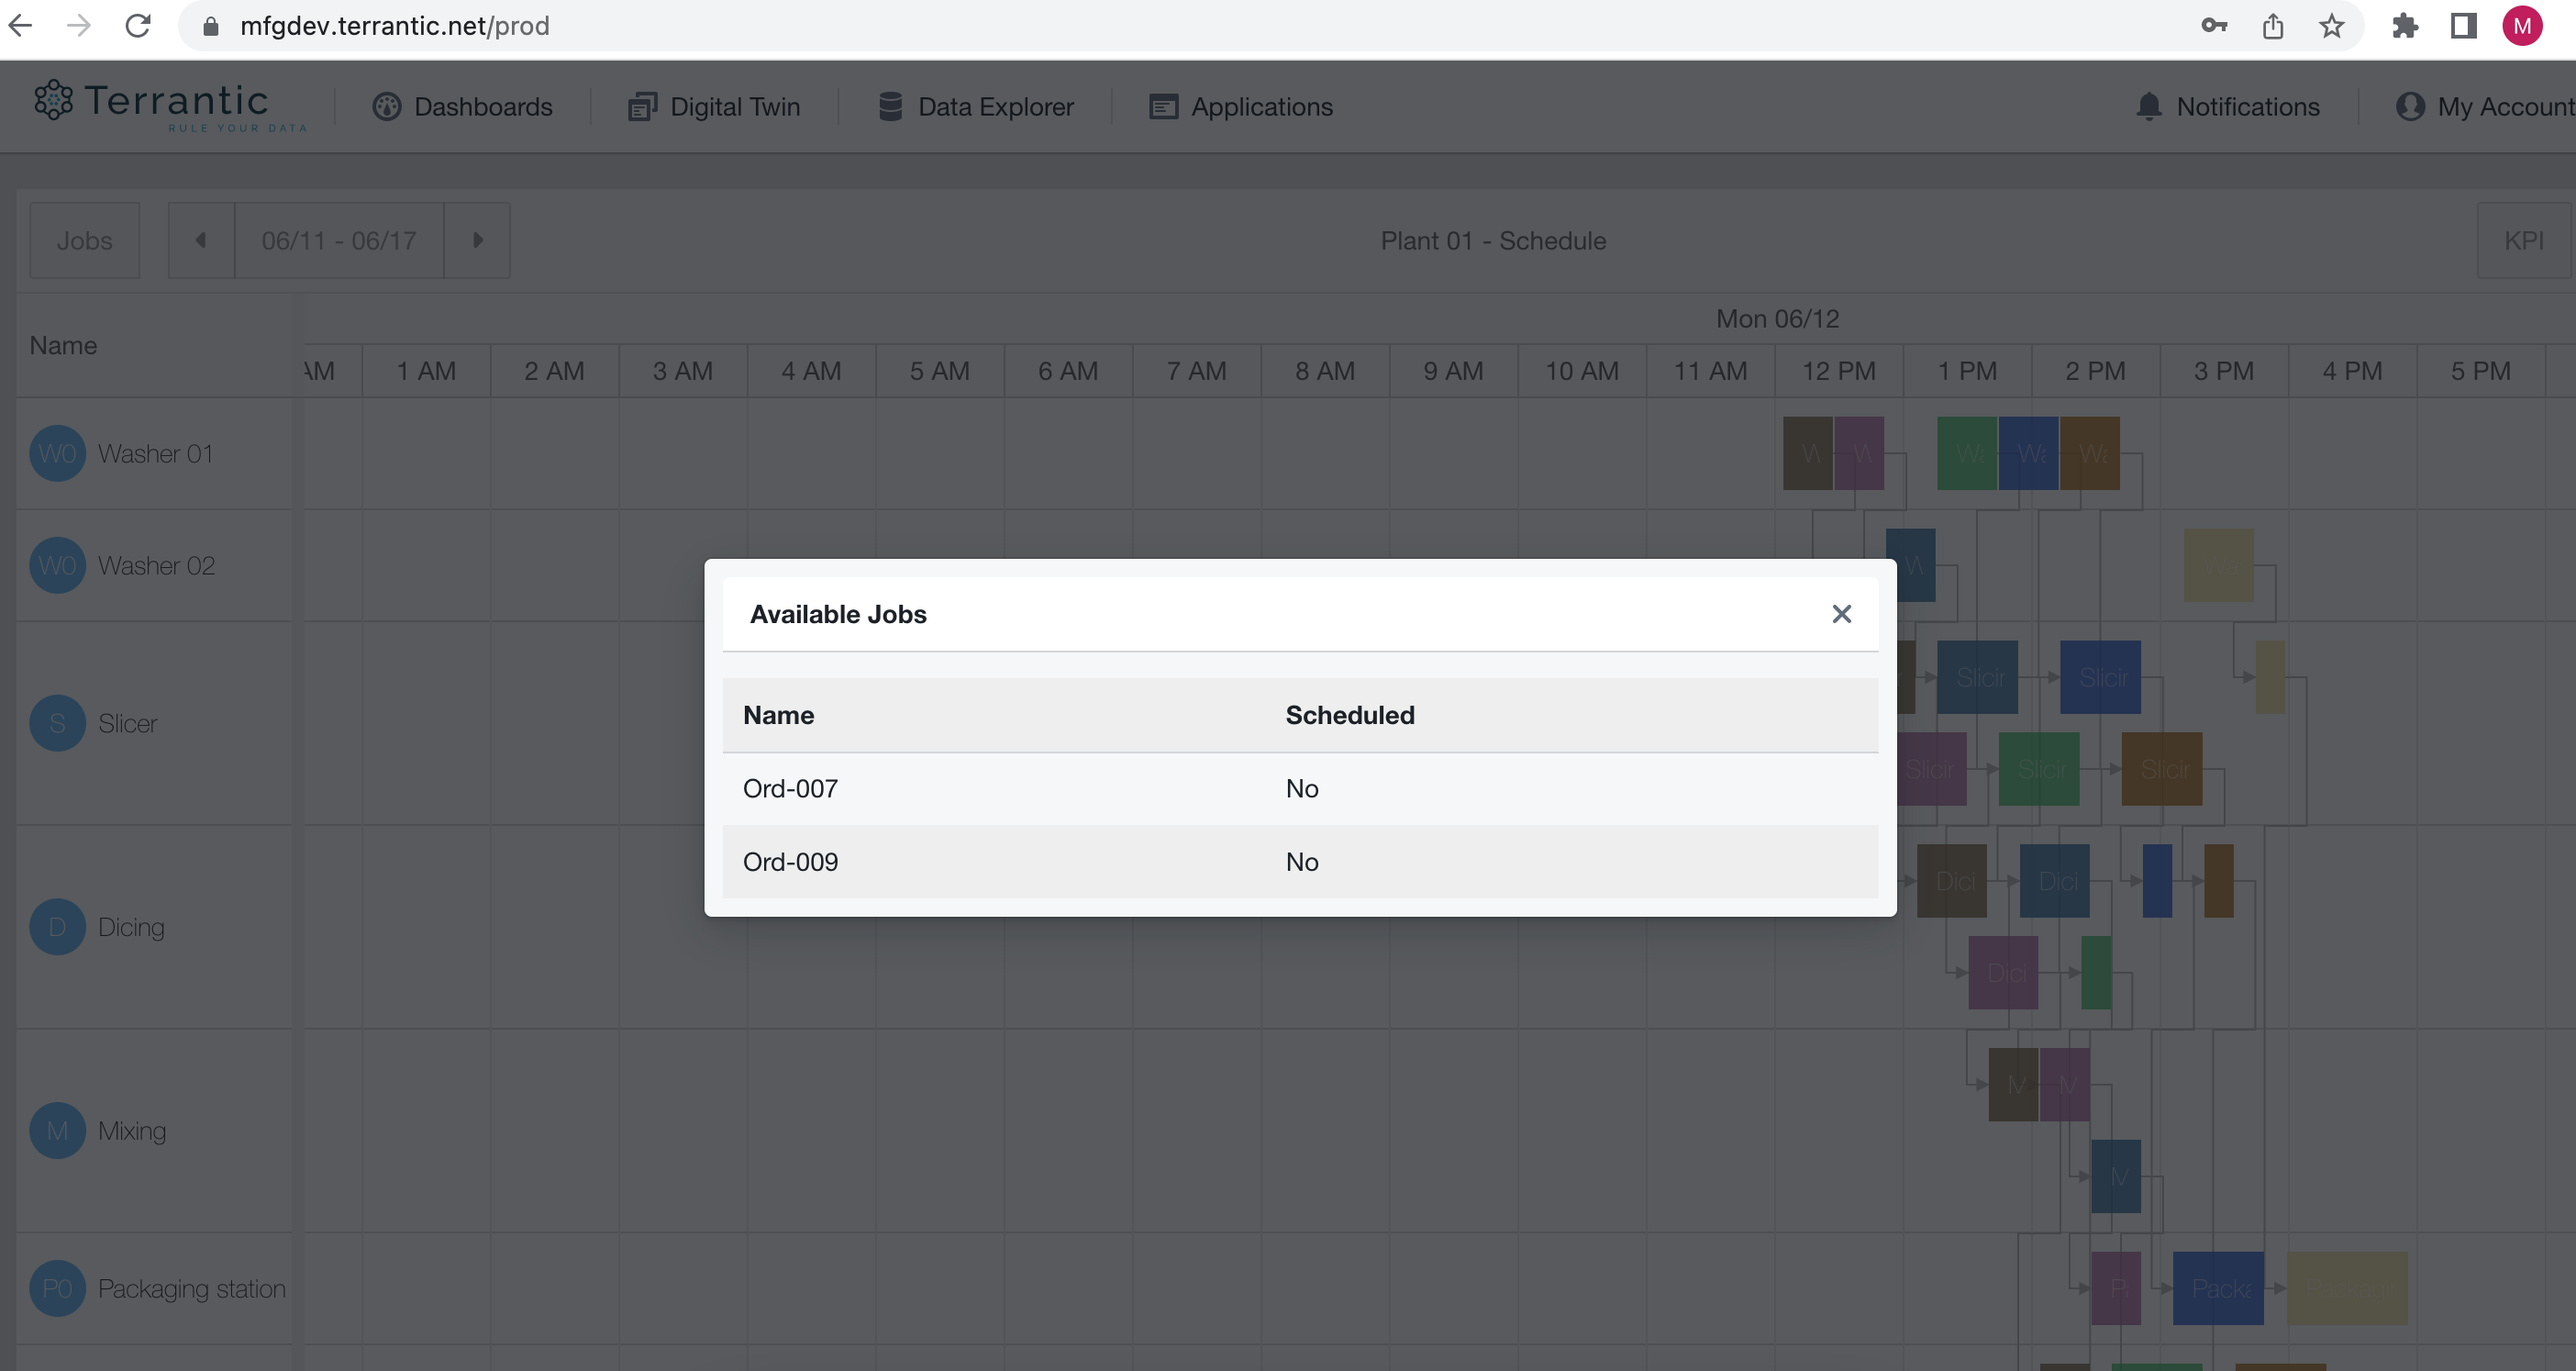Click the Data Explorer database icon
2576x1371 pixels.
click(x=890, y=107)
